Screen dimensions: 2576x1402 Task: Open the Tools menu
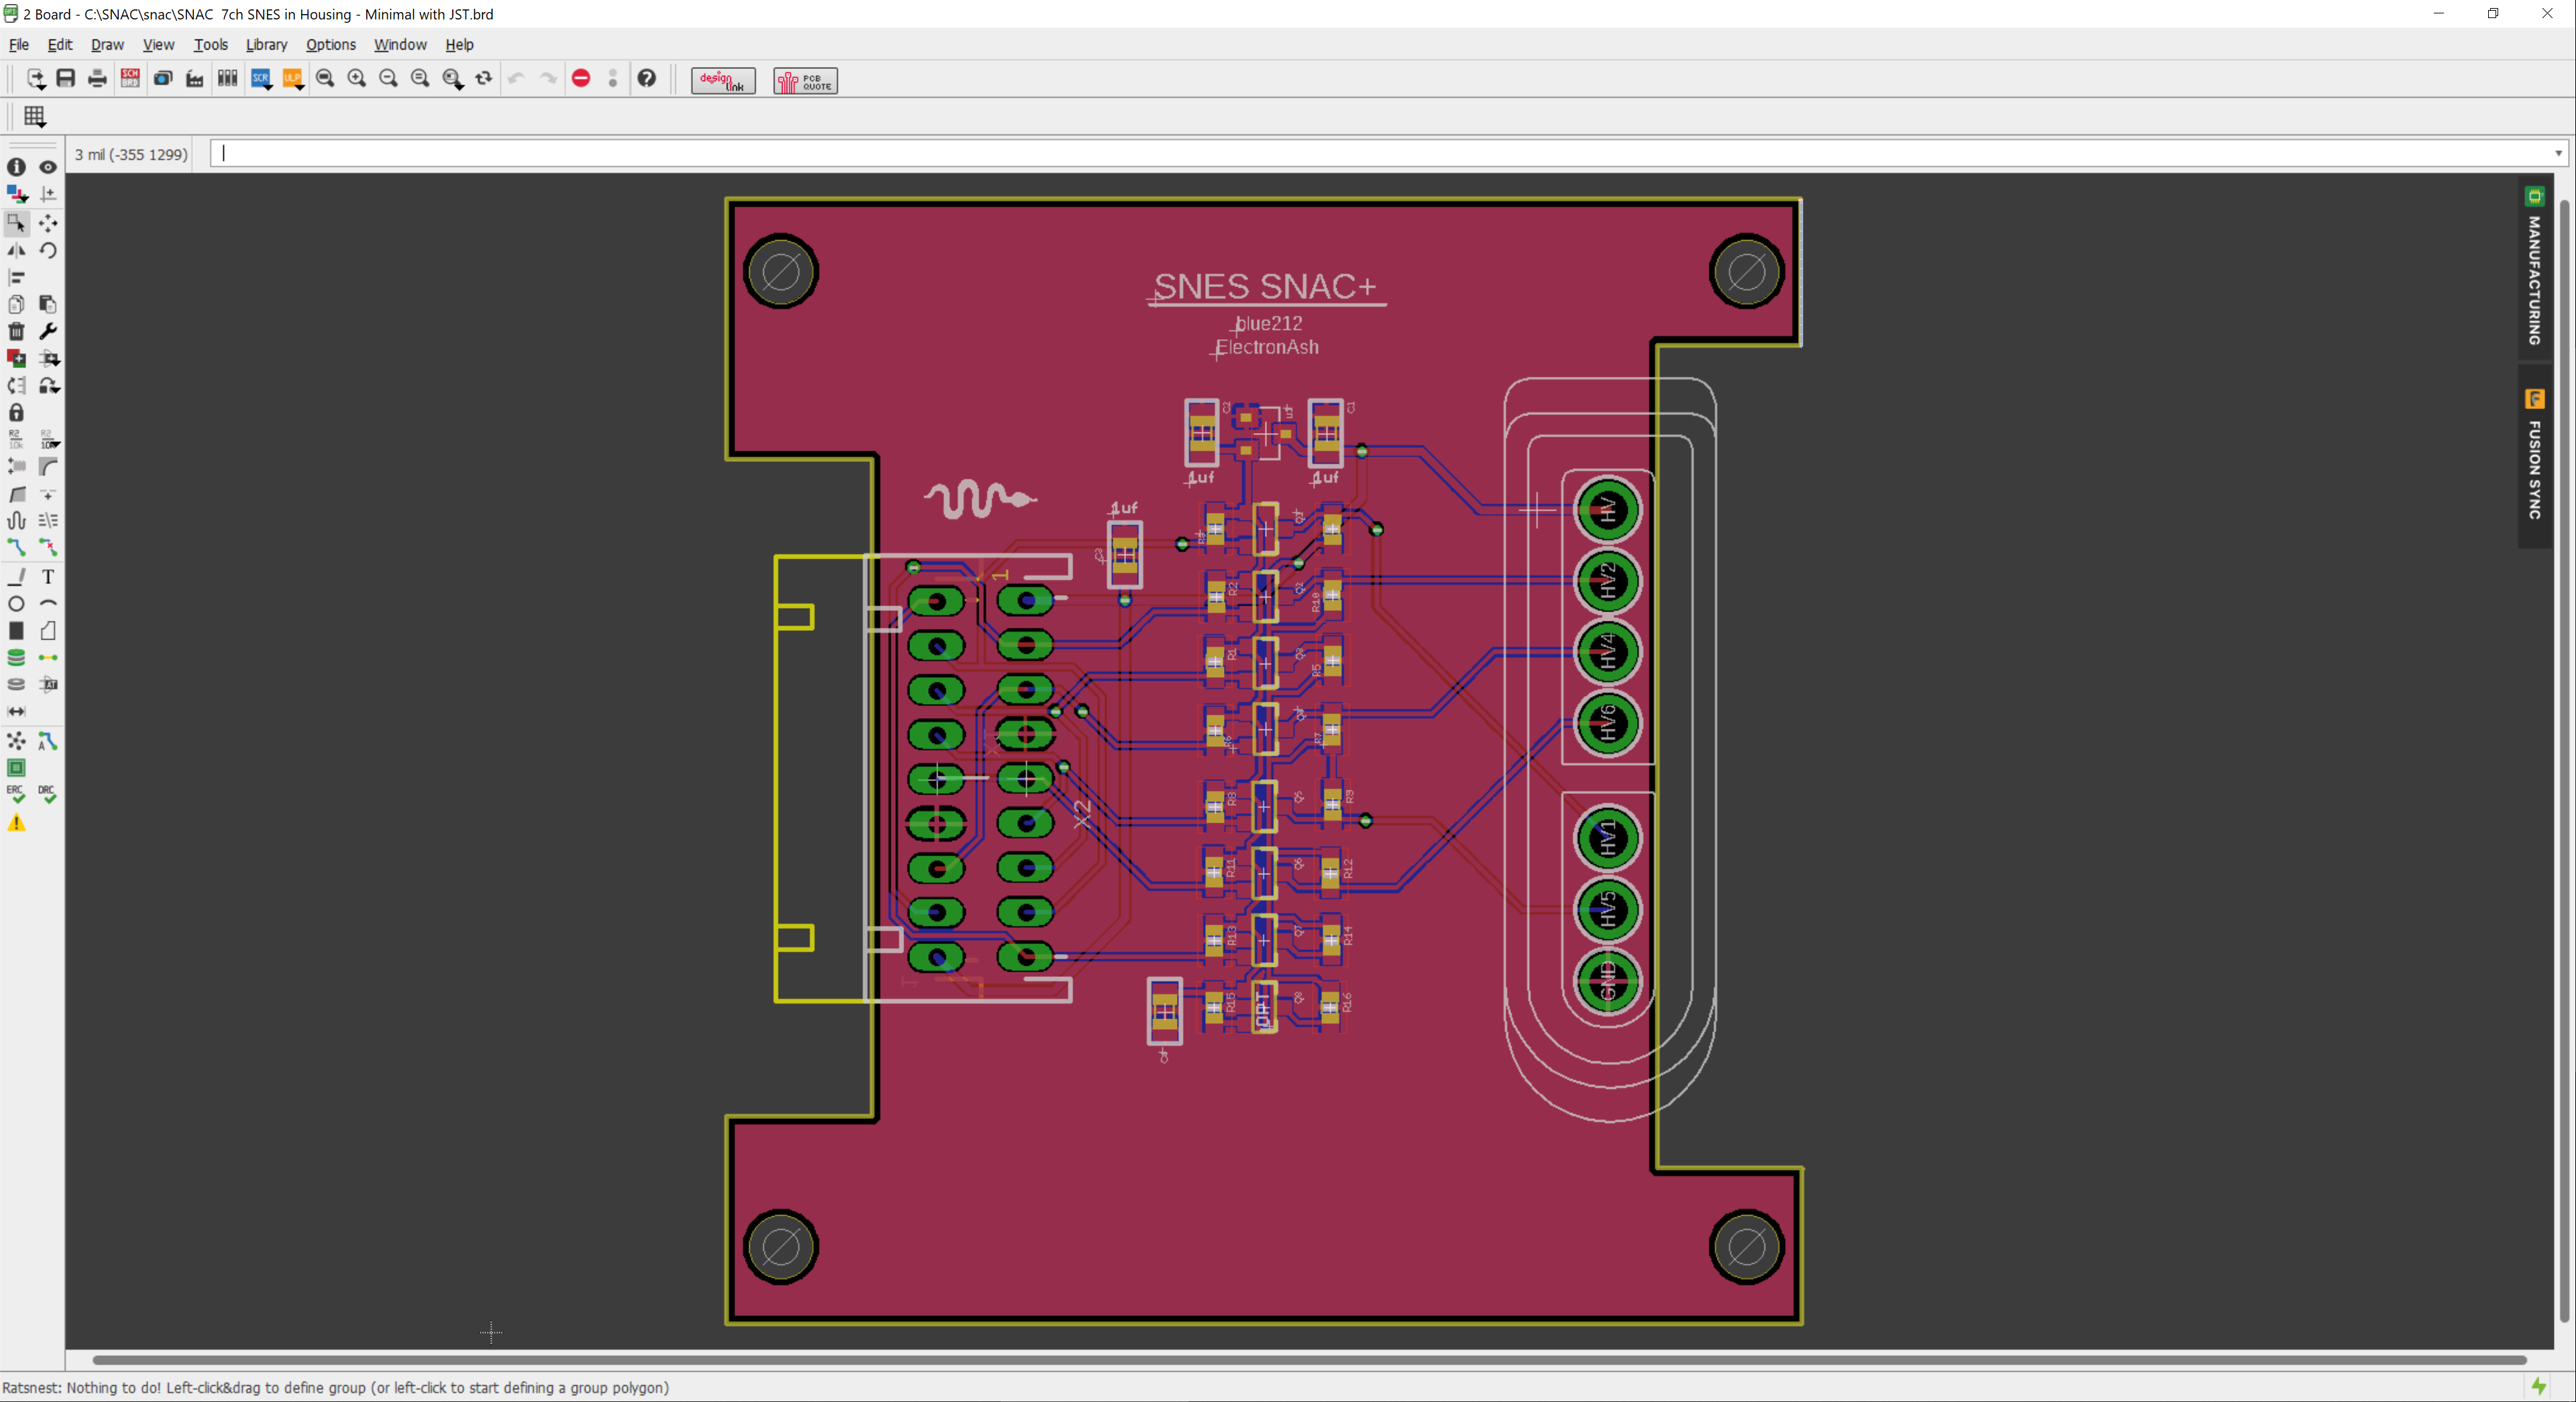[210, 45]
